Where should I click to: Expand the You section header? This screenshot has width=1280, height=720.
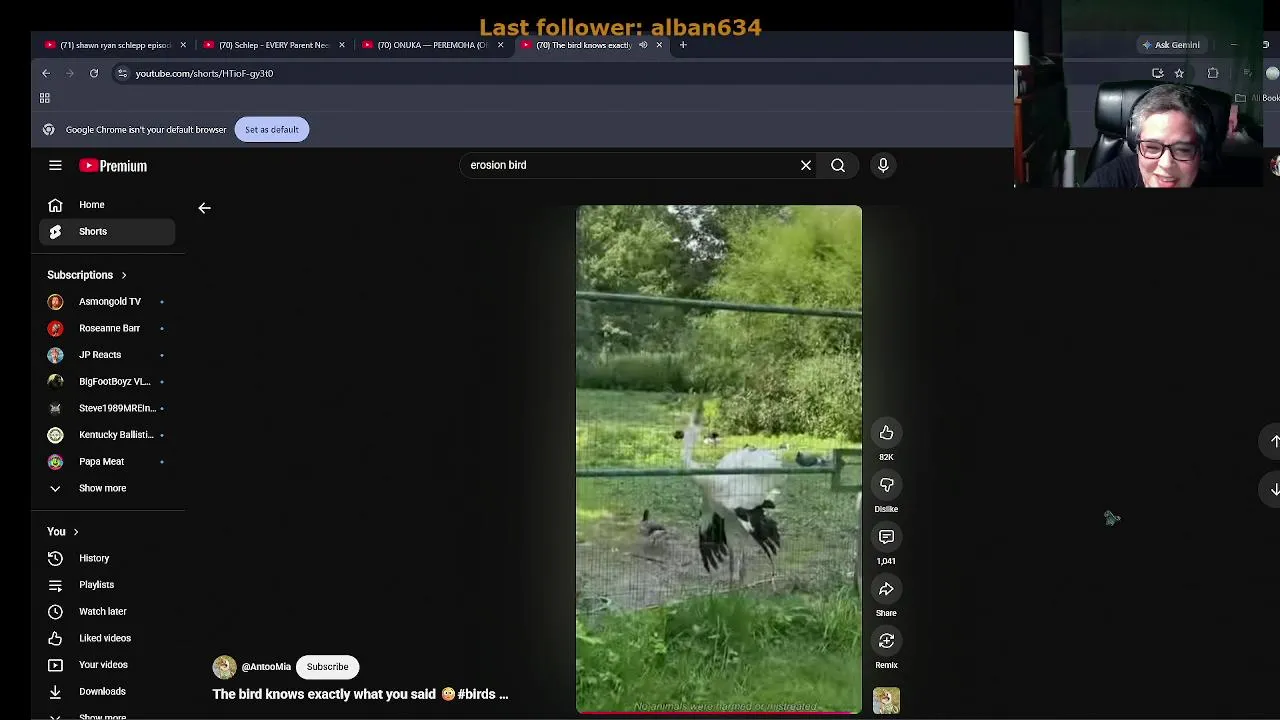pos(63,532)
